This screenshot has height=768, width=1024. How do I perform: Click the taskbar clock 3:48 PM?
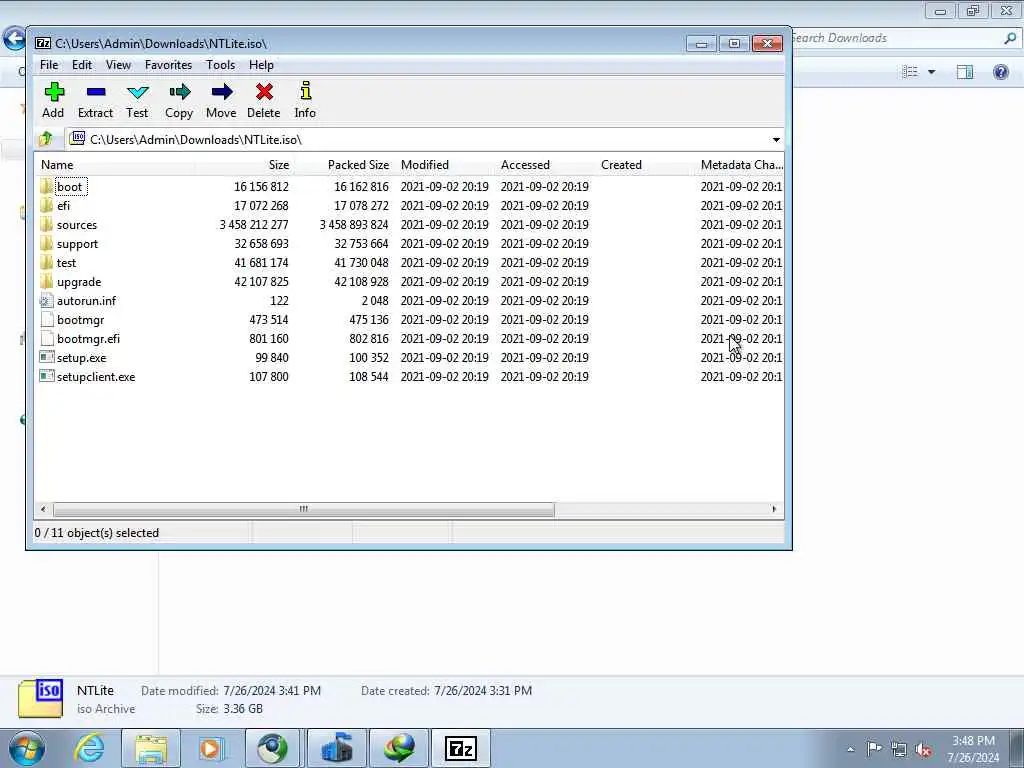tap(973, 741)
